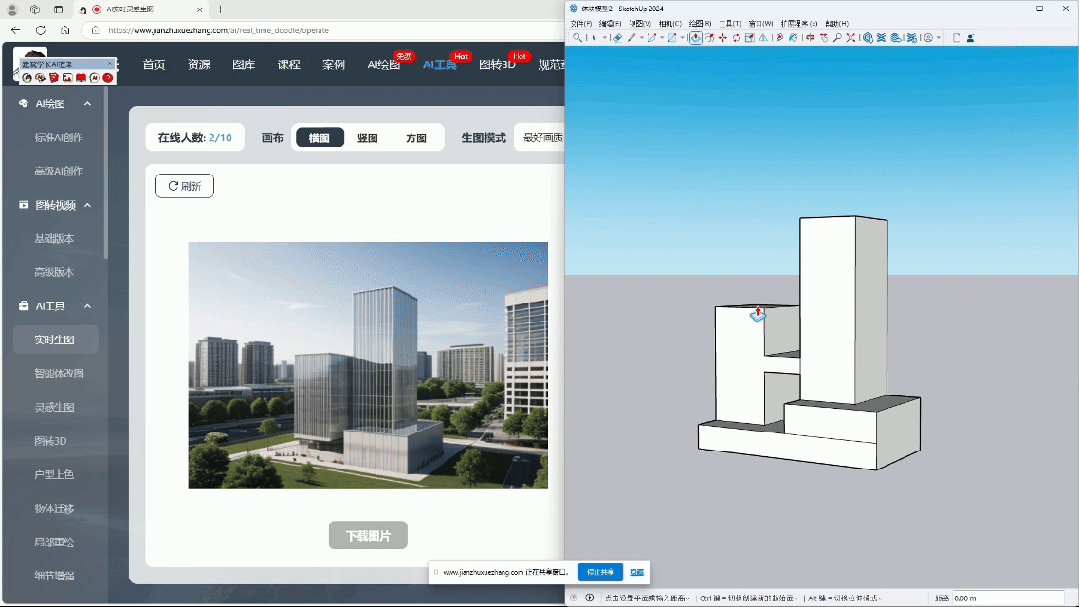
Task: Collapse the 图转视频 sidebar section
Action: pyautogui.click(x=87, y=205)
